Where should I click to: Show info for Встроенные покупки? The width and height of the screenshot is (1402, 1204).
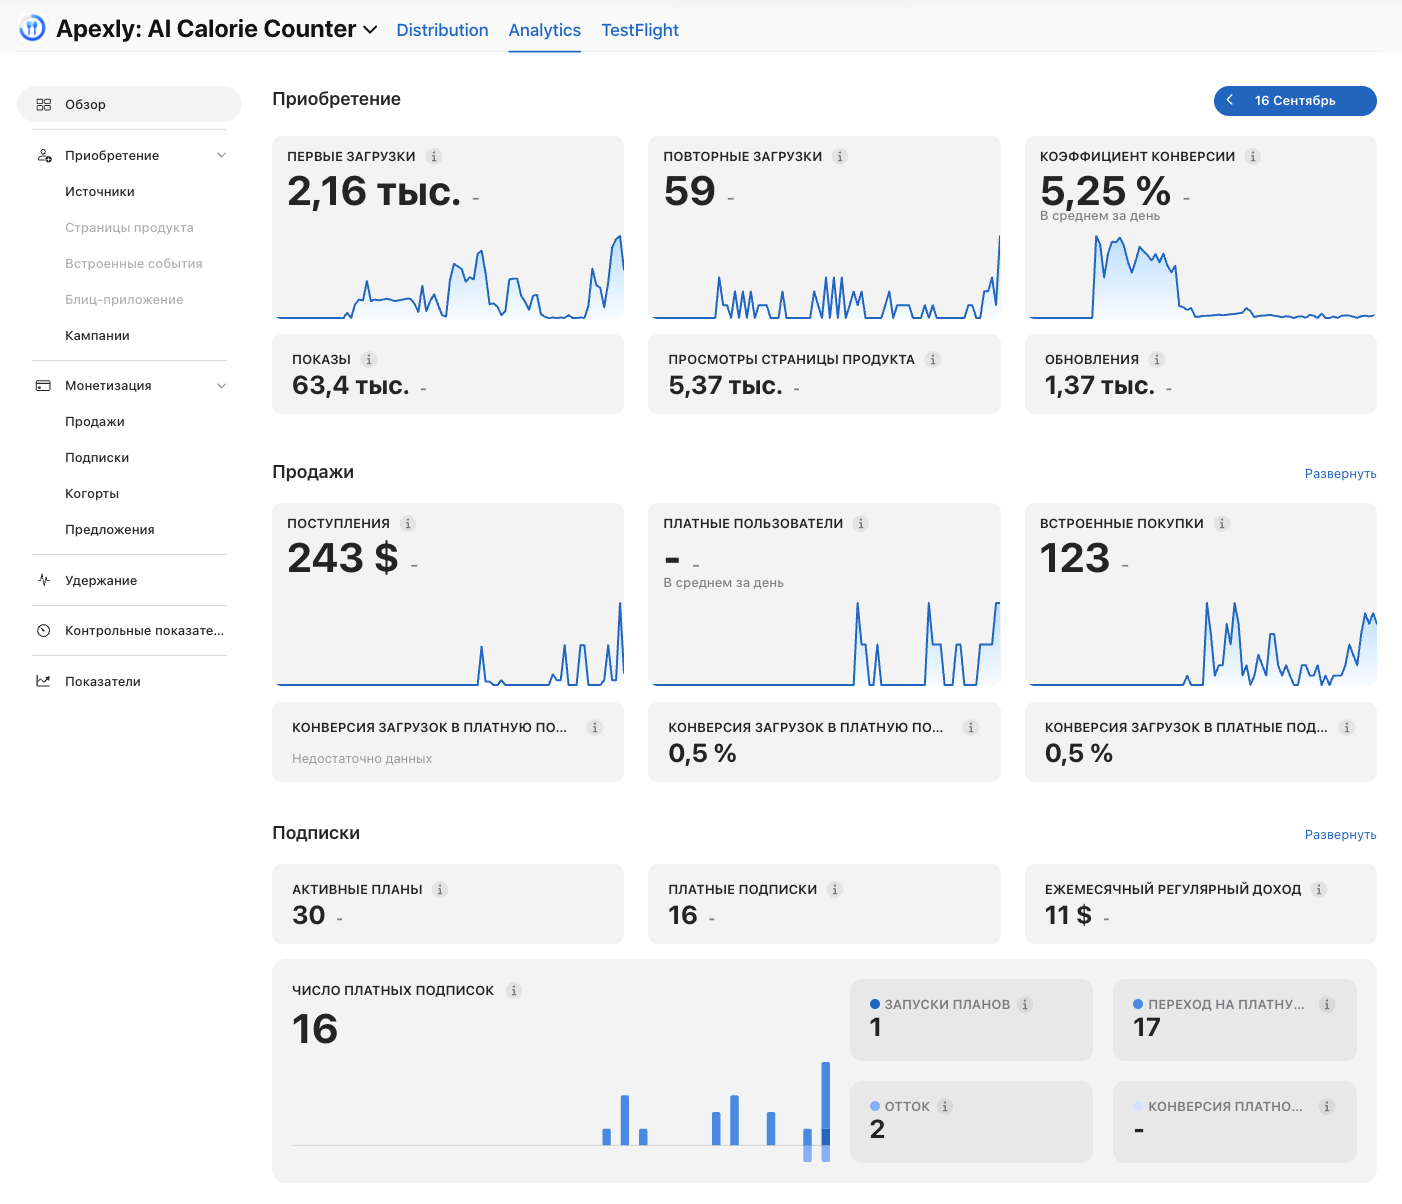pyautogui.click(x=1222, y=523)
